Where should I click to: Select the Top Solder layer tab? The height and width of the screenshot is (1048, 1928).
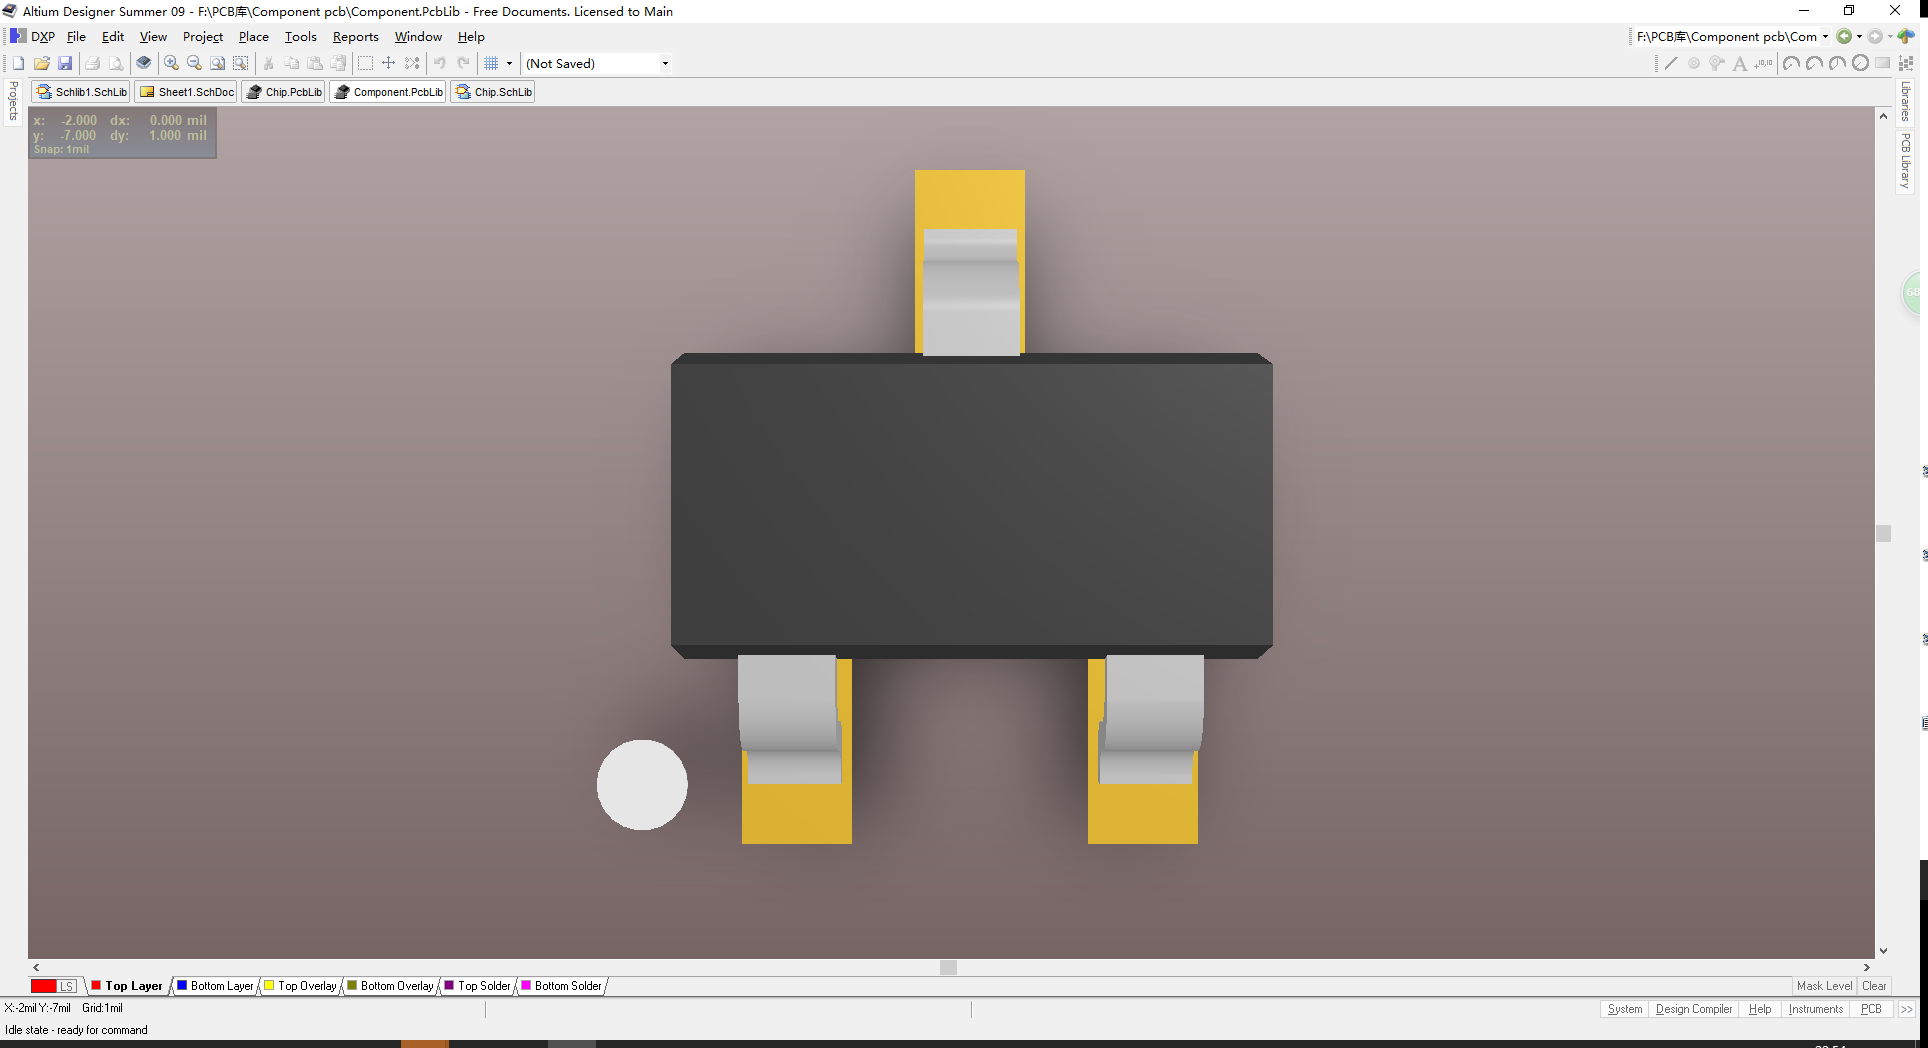pyautogui.click(x=477, y=986)
